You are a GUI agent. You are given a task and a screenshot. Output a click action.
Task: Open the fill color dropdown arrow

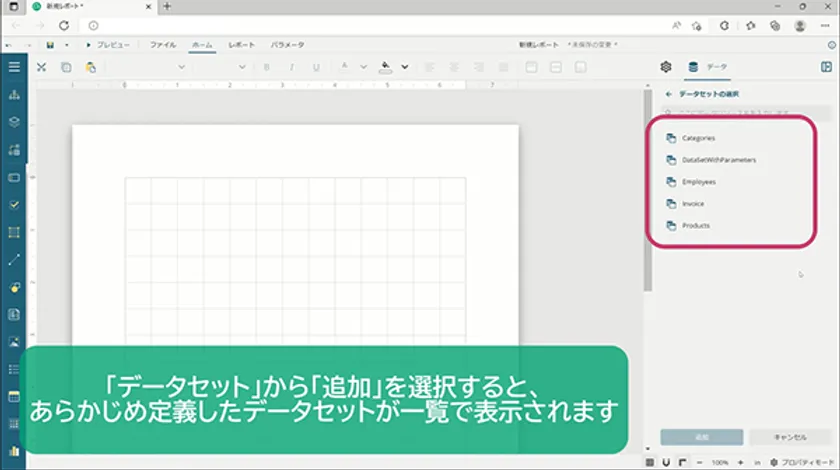[x=405, y=67]
